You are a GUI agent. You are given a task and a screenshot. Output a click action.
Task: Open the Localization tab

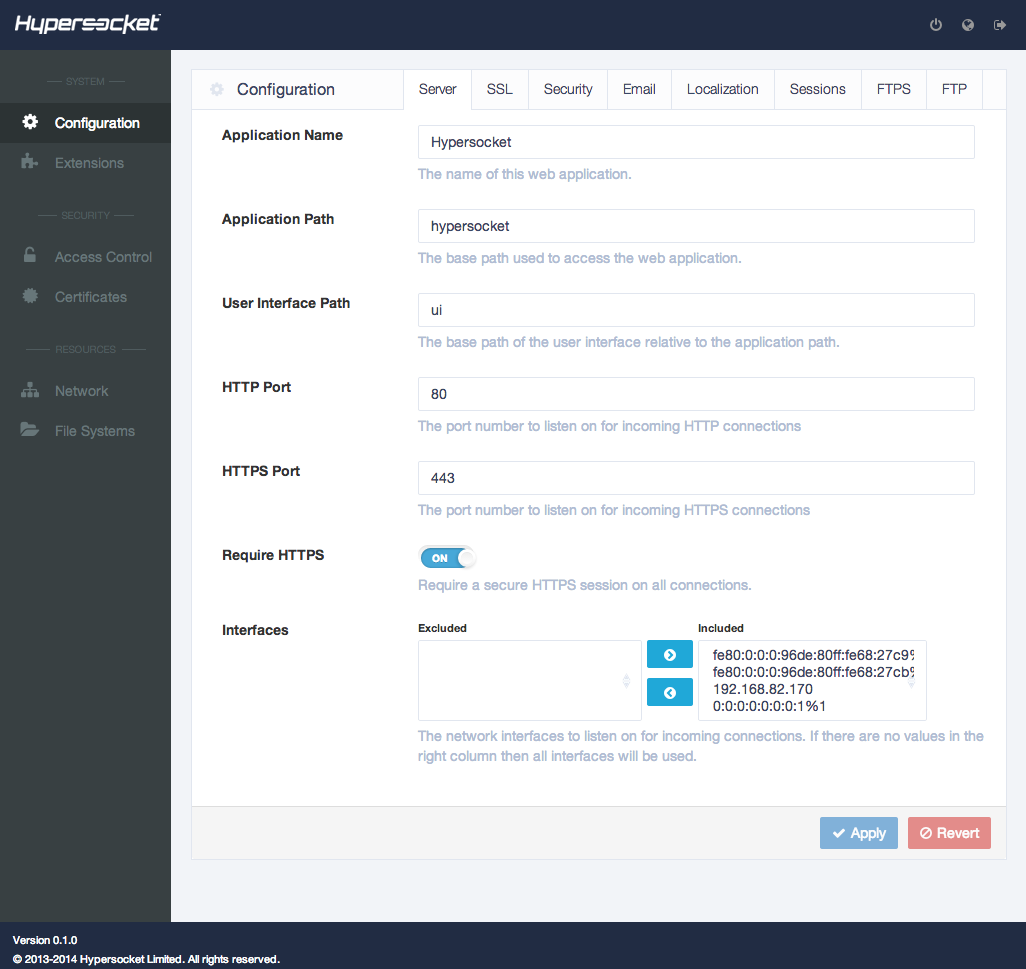click(x=722, y=89)
